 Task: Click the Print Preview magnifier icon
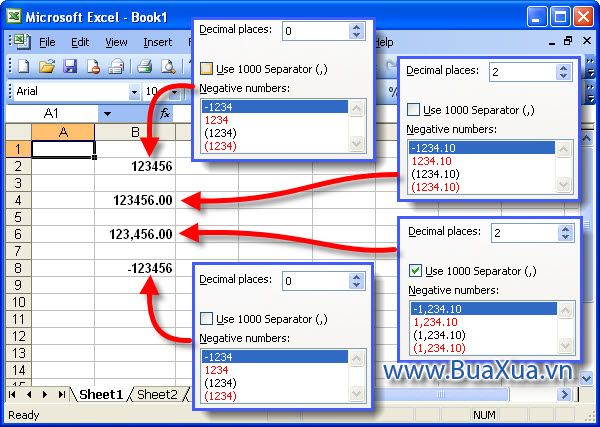(168, 67)
